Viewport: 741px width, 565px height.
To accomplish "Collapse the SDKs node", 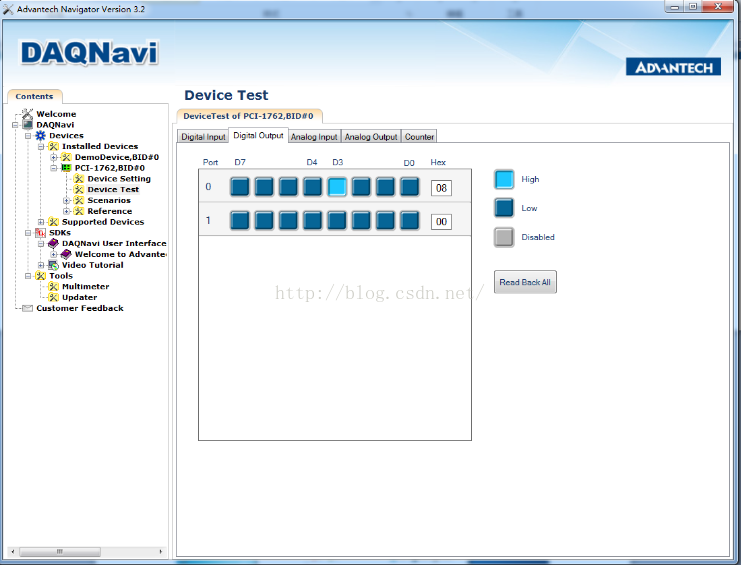I will pos(28,233).
